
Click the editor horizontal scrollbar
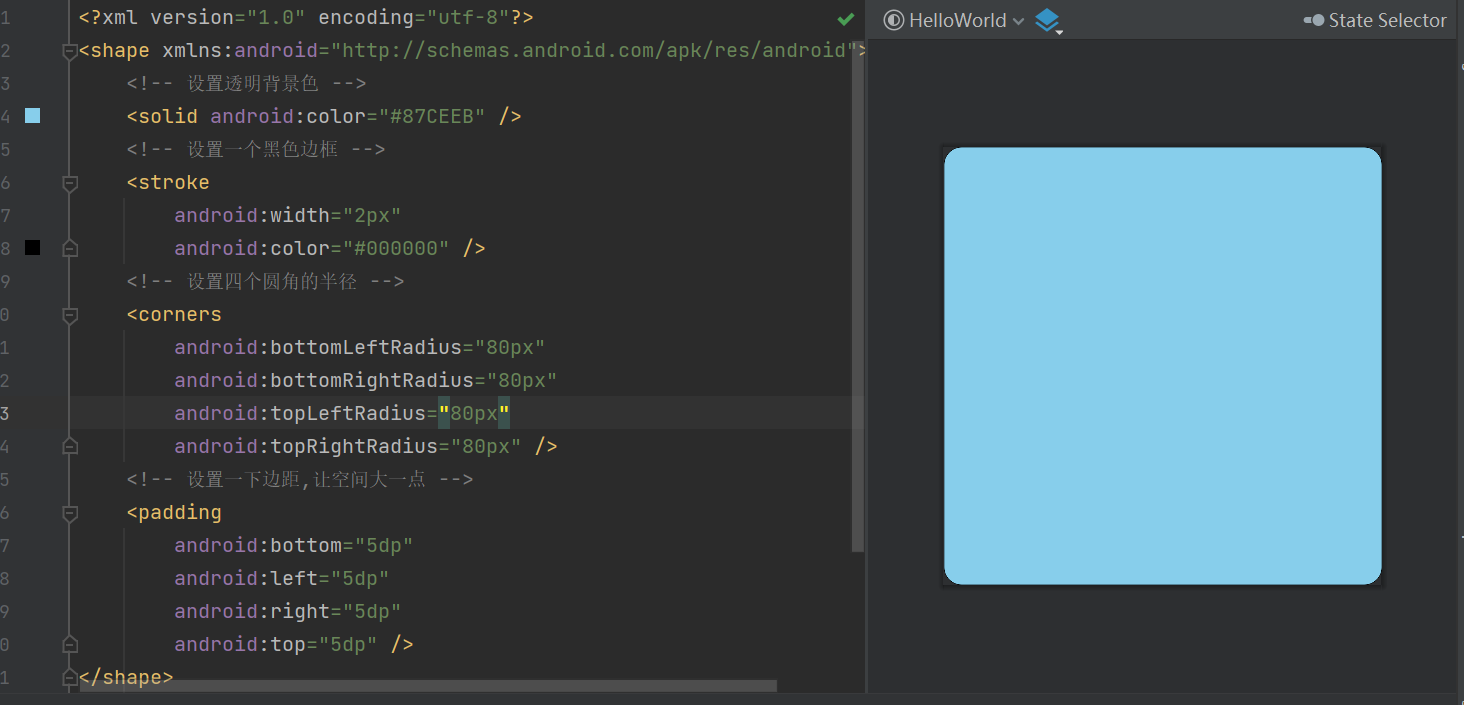click(x=428, y=686)
